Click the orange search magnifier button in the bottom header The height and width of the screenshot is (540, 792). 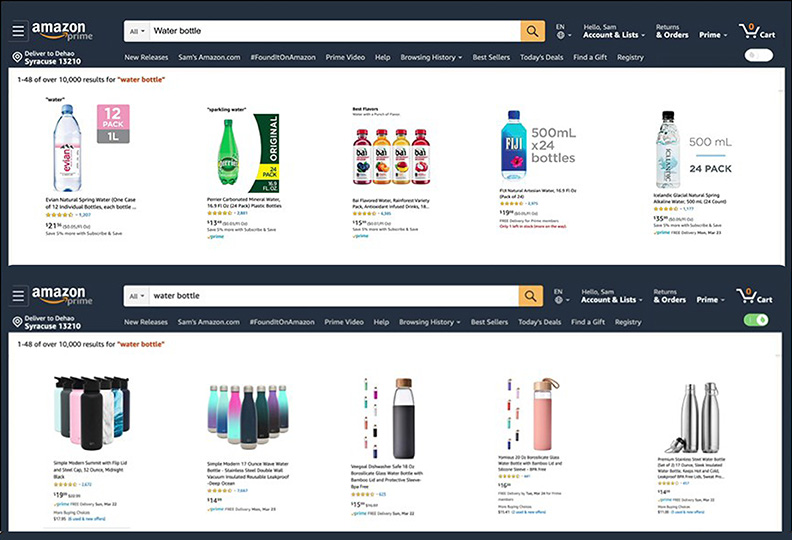click(x=530, y=296)
